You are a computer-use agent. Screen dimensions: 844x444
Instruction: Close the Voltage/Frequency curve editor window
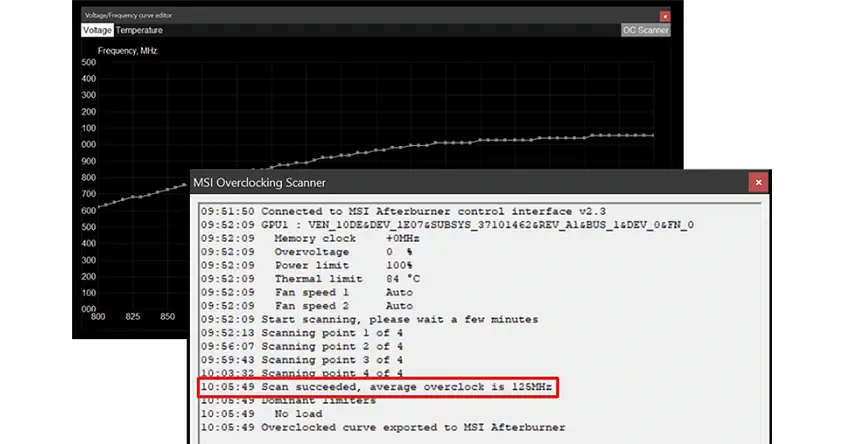pos(665,16)
